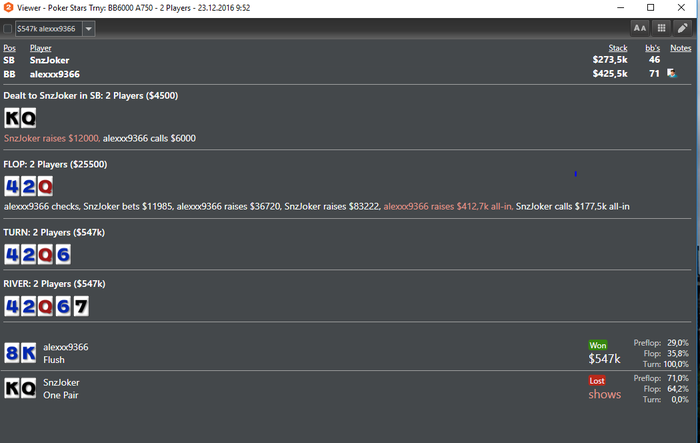The image size is (700, 443).
Task: Click 'alexxx9366 raises $412,7k all-in' text
Action: 448,206
